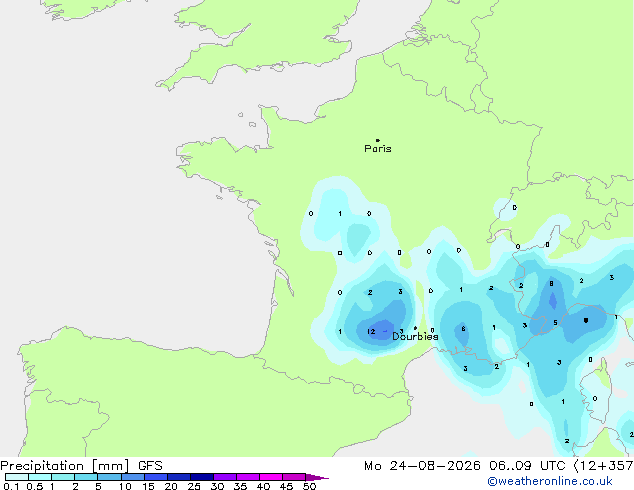Pick legend swatch between 25 and 30

click(x=202, y=477)
